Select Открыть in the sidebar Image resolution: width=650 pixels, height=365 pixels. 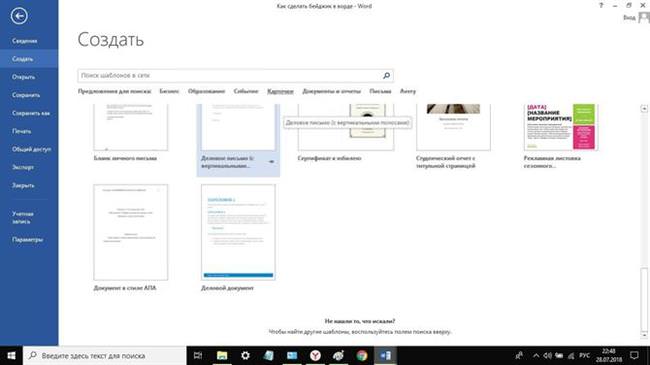[23, 77]
